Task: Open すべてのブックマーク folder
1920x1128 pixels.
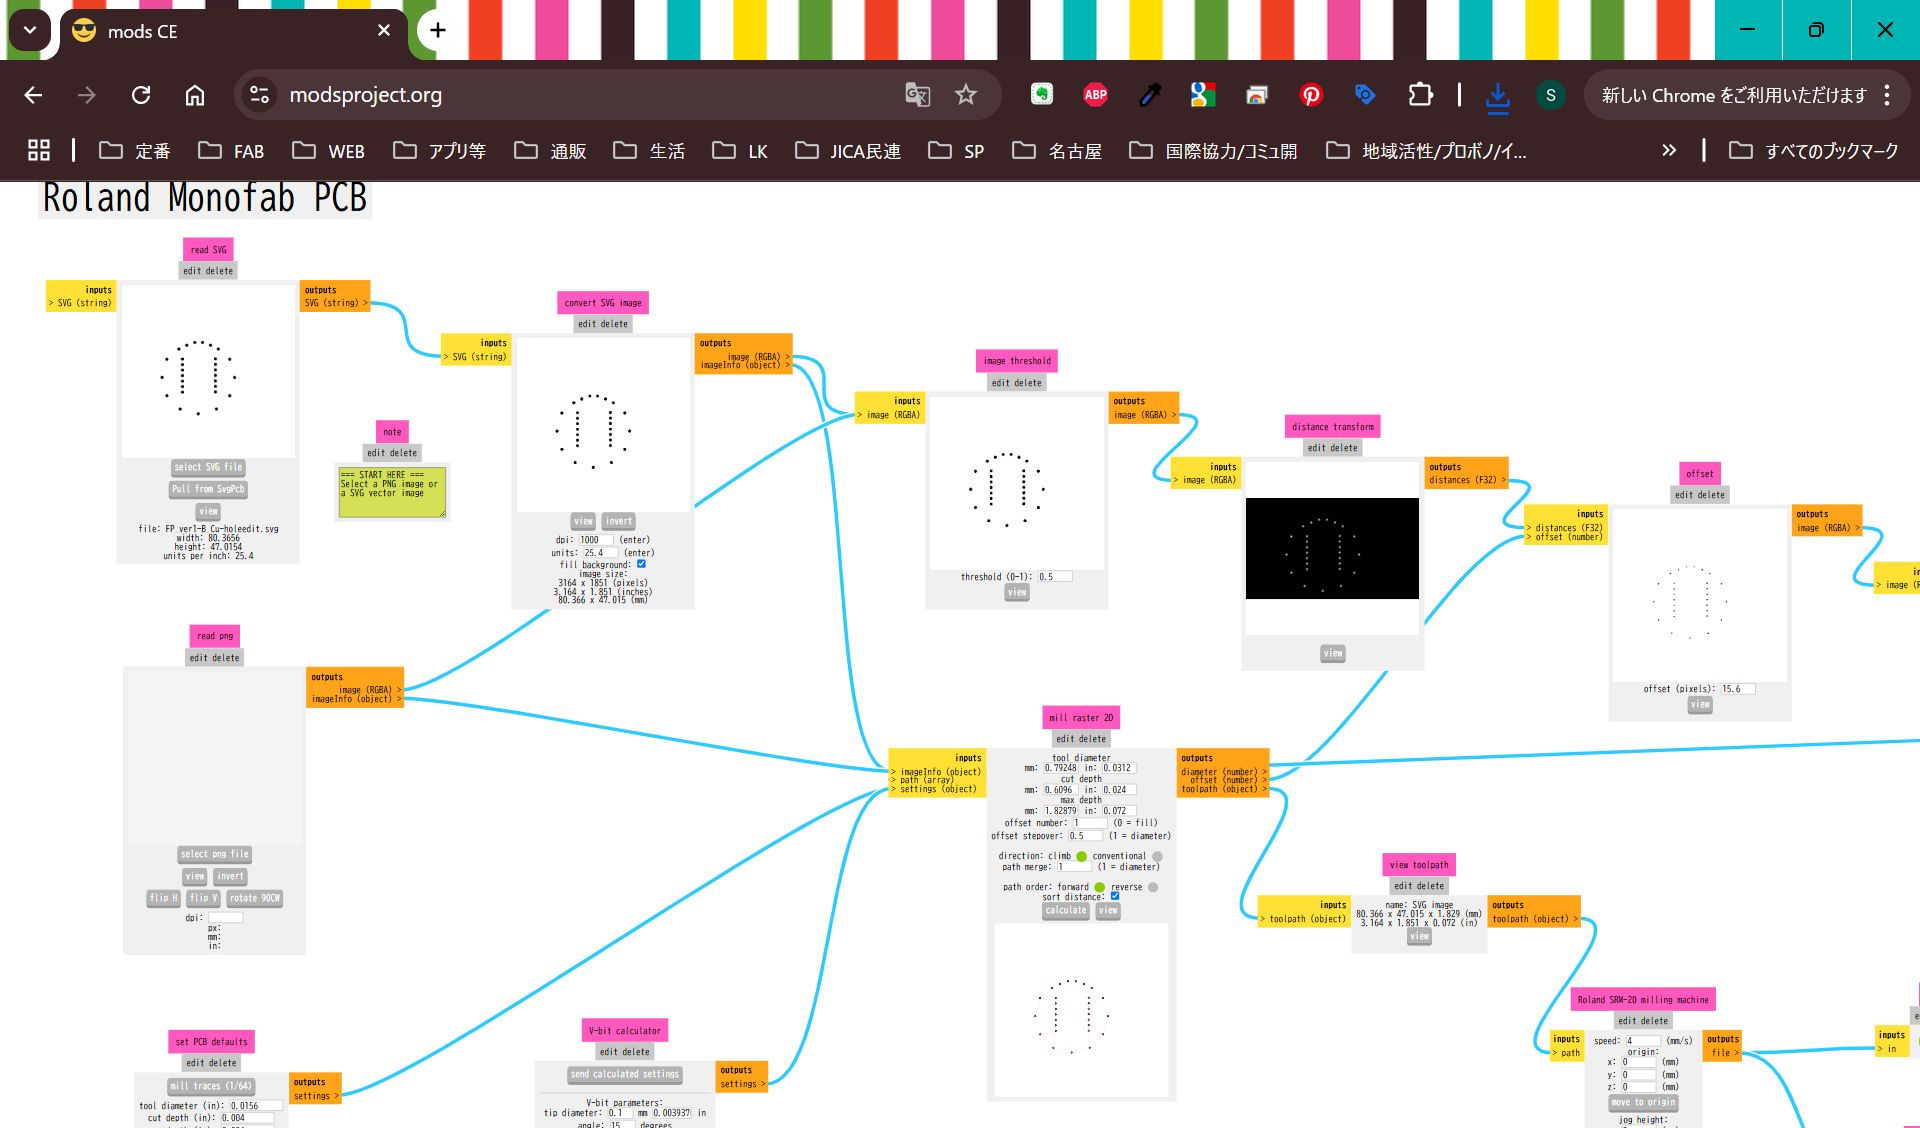Action: (x=1813, y=151)
